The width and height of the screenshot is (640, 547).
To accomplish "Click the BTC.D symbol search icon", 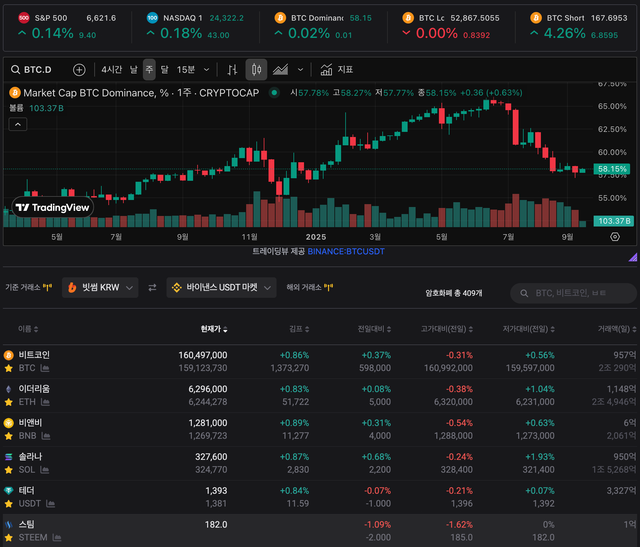I will (16, 70).
